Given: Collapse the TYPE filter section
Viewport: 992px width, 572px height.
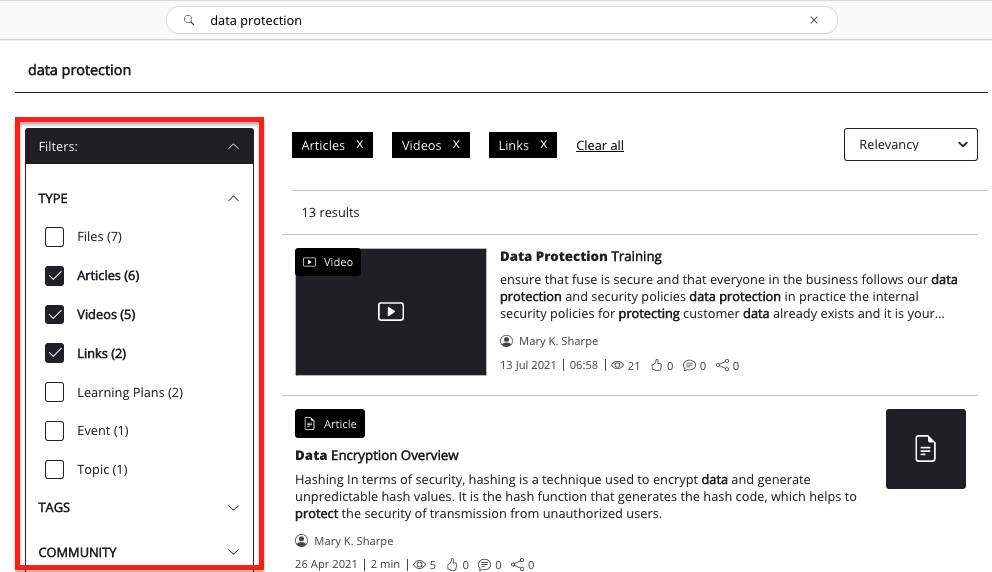Looking at the screenshot, I should [x=233, y=198].
